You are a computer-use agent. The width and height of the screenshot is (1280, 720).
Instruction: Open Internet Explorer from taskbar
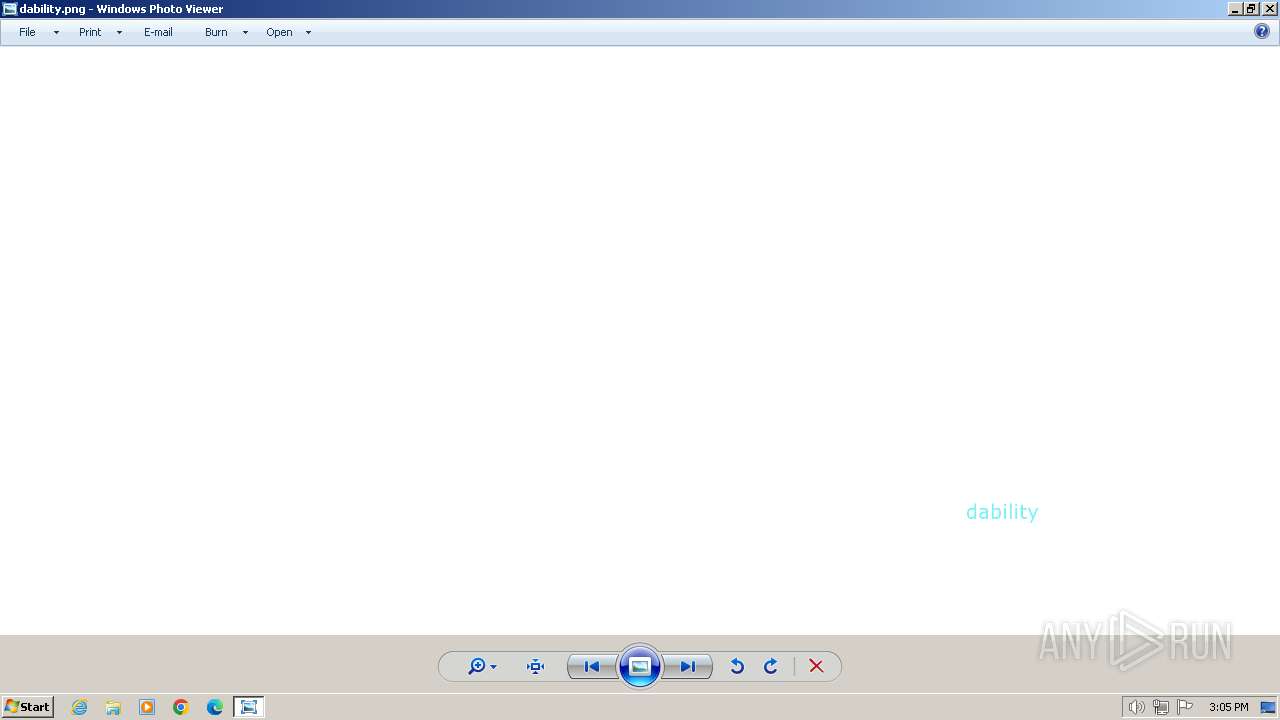80,707
